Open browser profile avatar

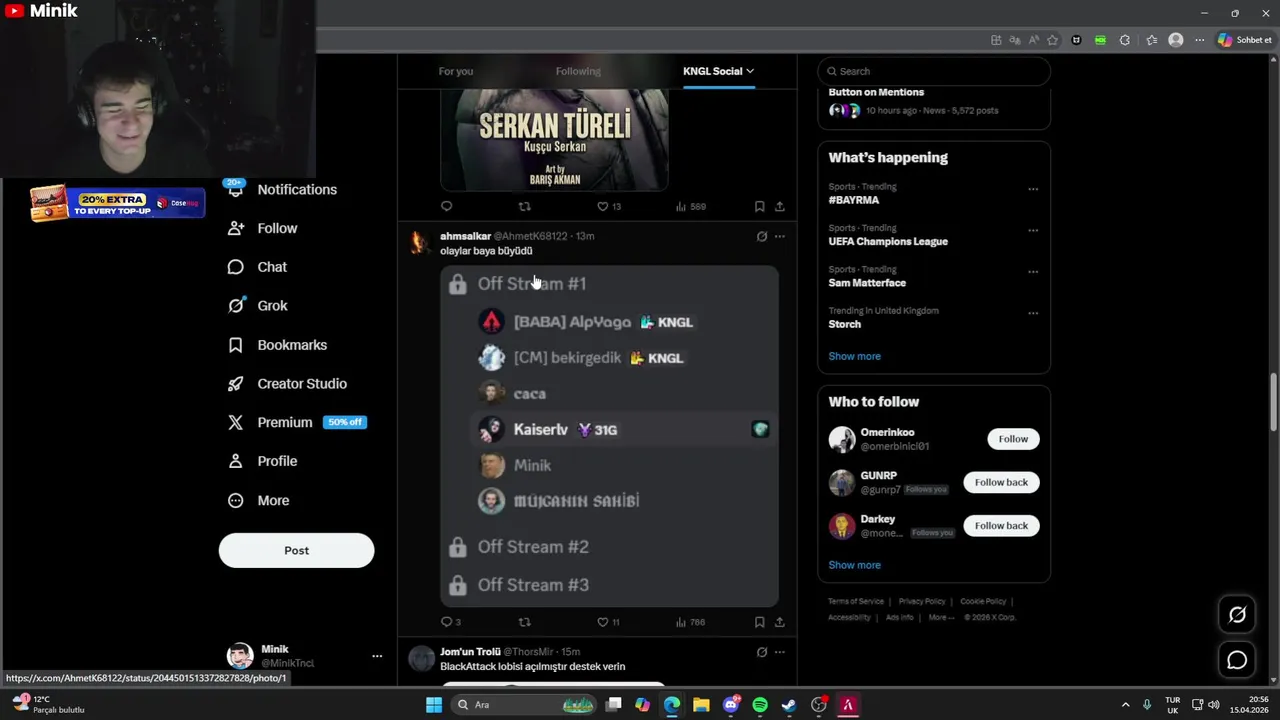[x=1176, y=40]
